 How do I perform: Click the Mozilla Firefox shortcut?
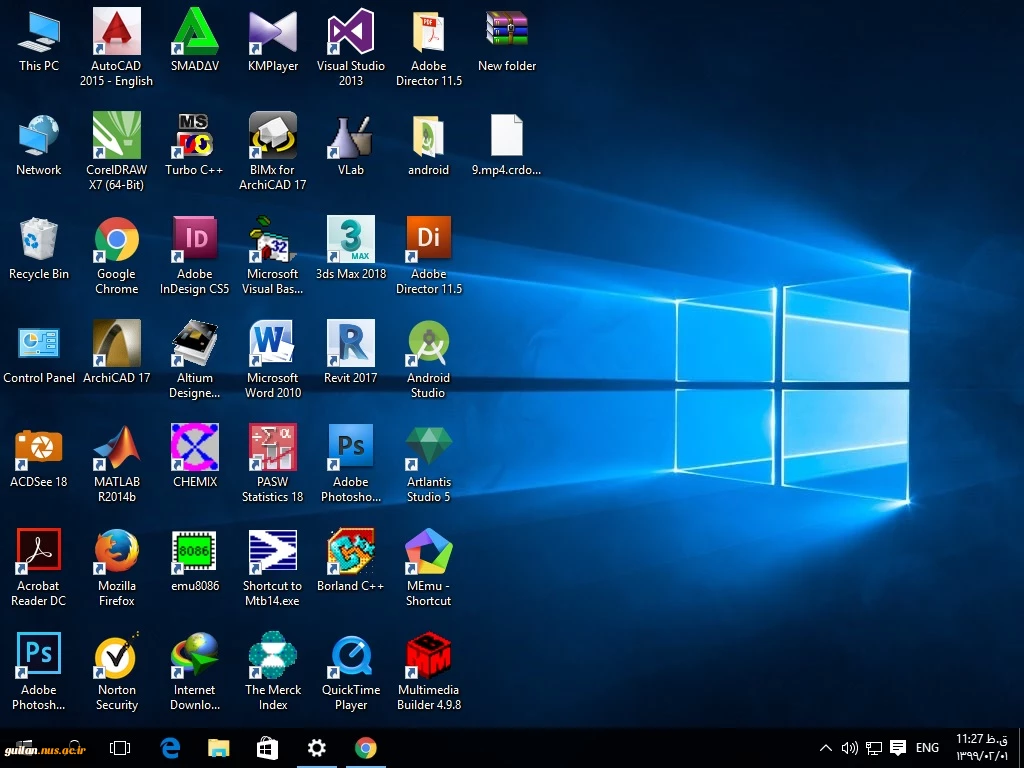(116, 566)
